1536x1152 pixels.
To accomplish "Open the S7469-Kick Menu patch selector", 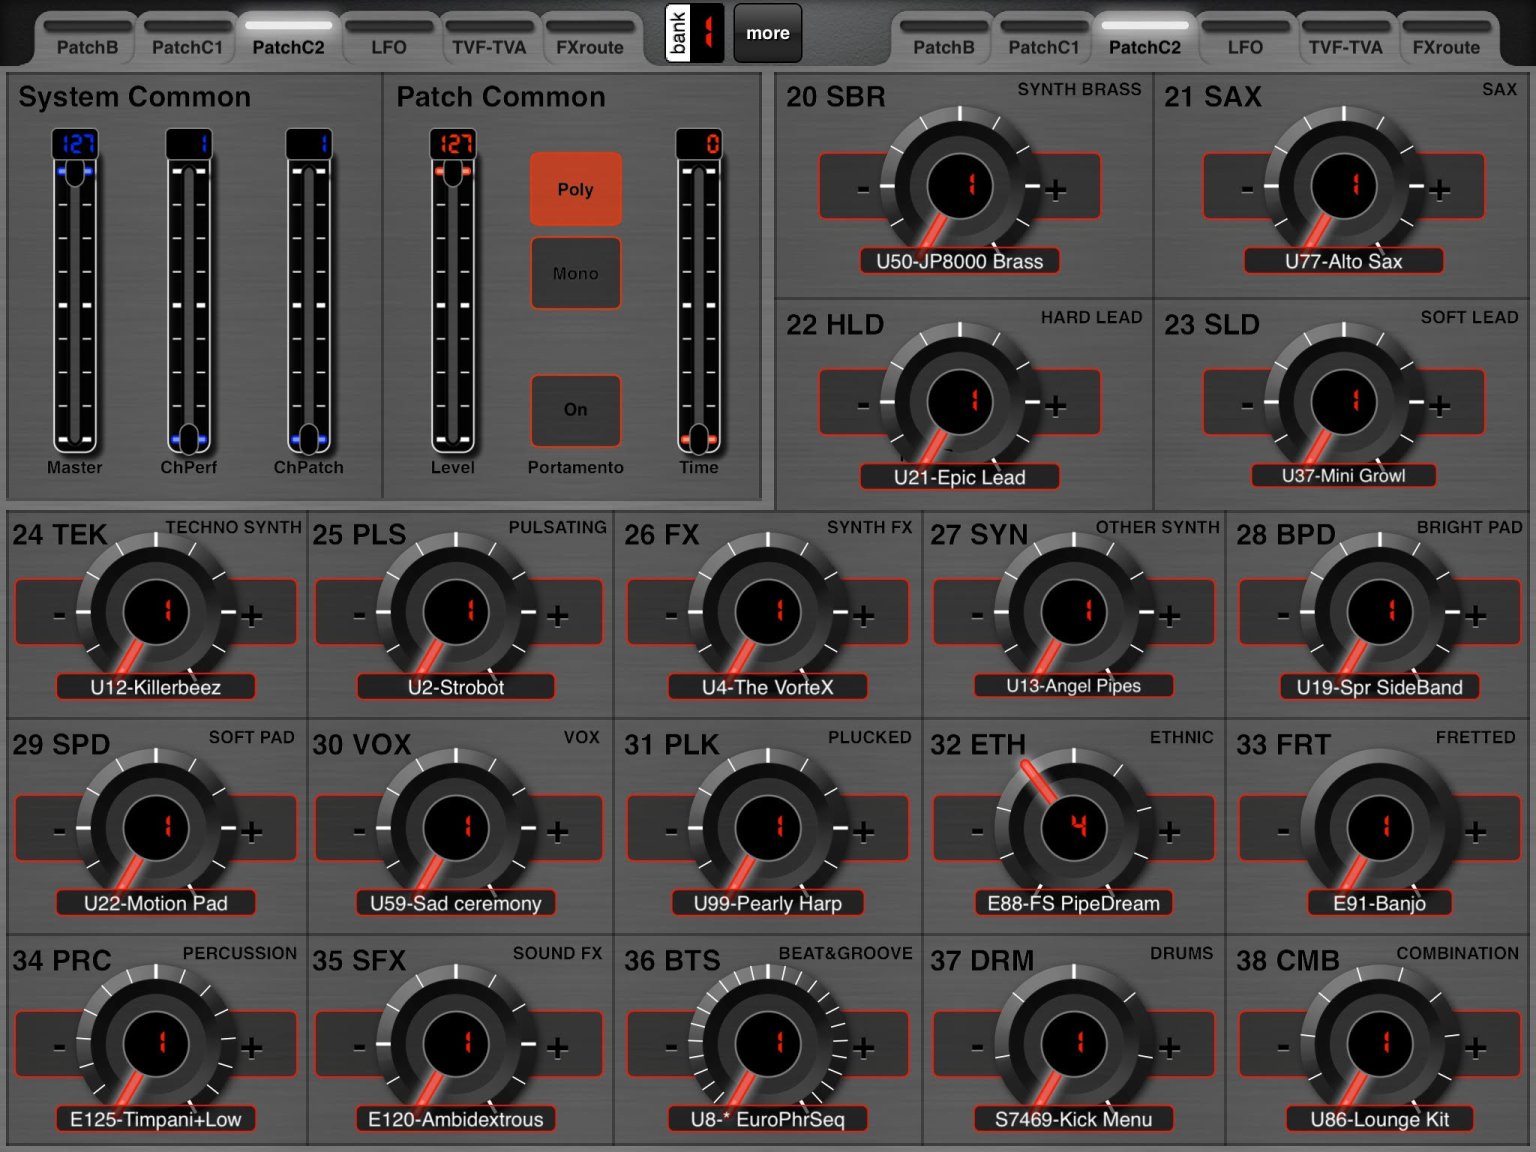I will pyautogui.click(x=1074, y=1119).
